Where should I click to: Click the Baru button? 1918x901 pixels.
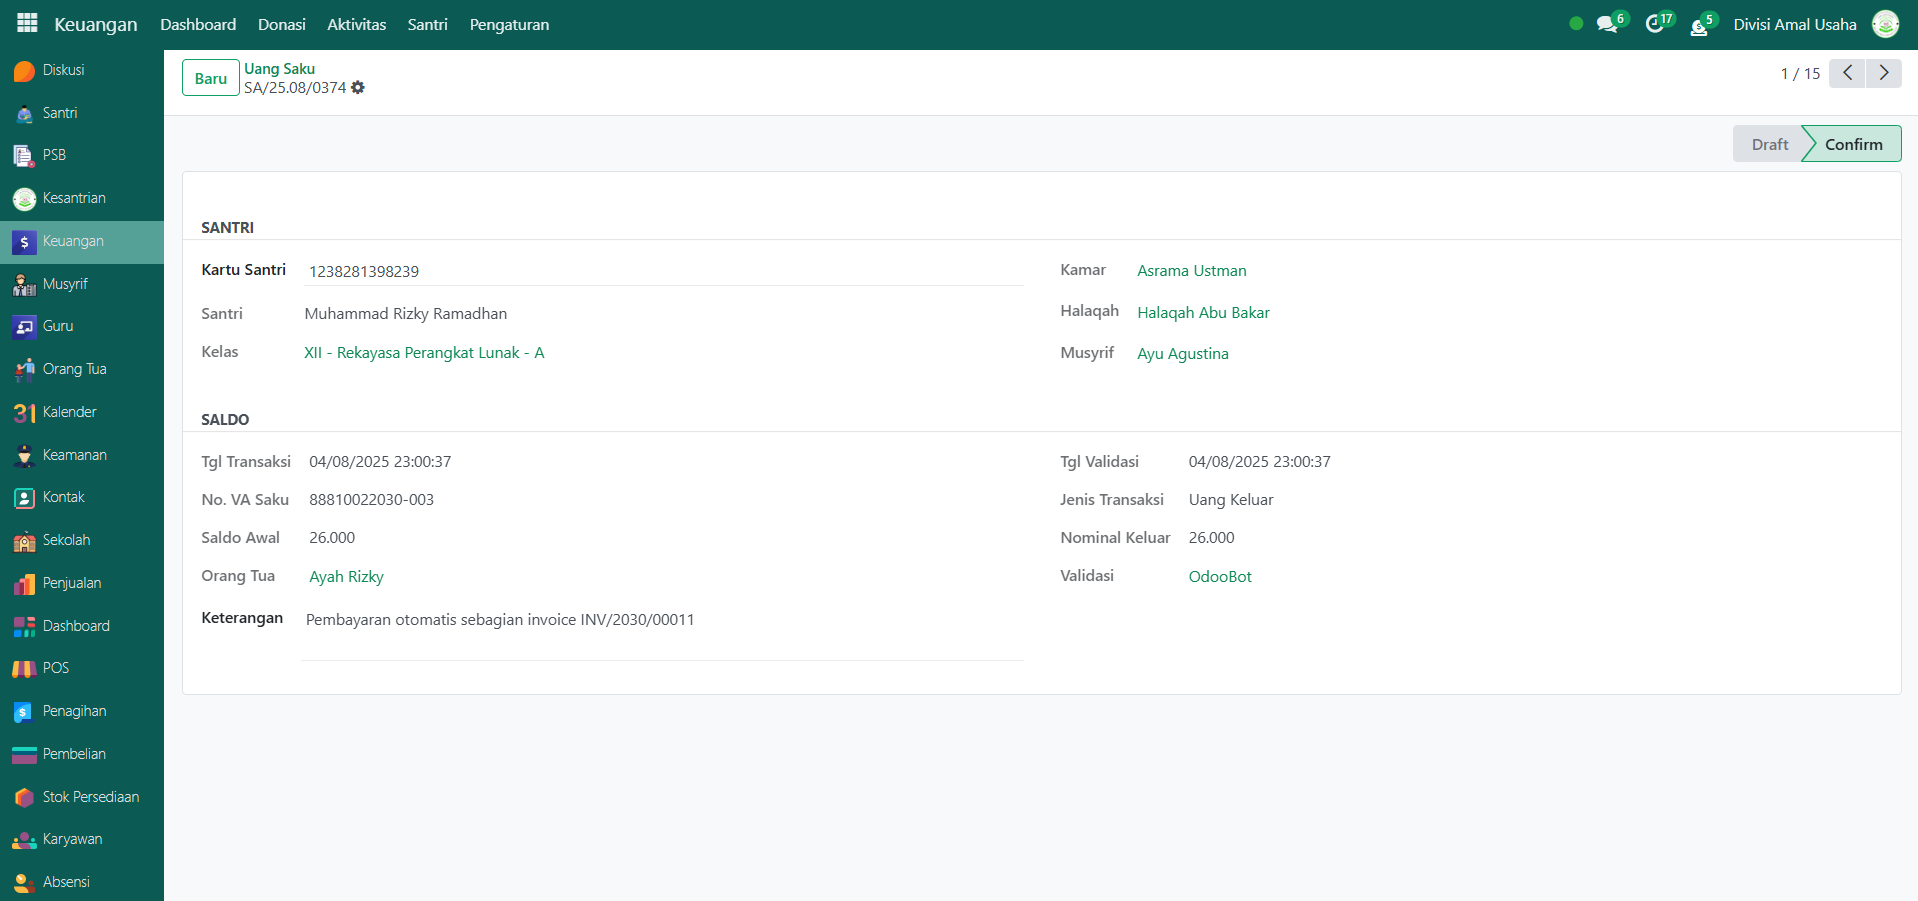210,78
